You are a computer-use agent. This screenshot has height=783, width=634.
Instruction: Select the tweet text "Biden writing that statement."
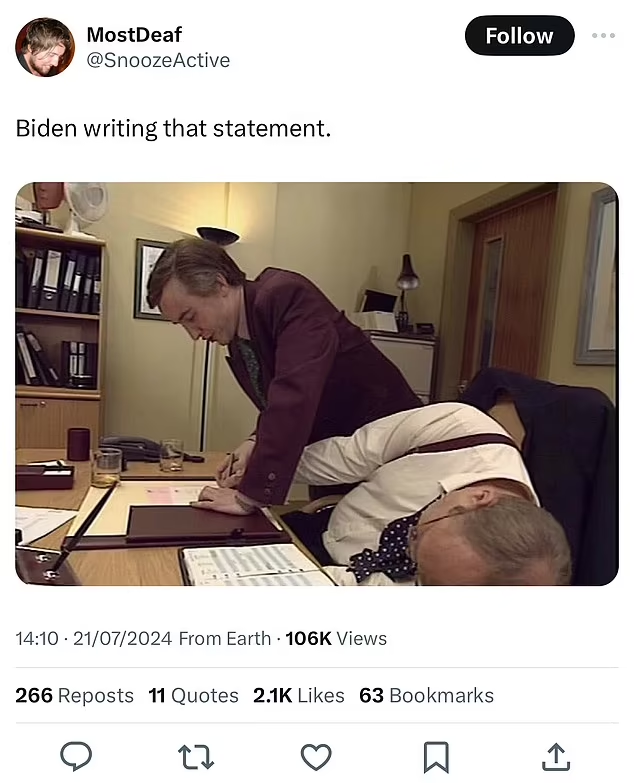[173, 128]
